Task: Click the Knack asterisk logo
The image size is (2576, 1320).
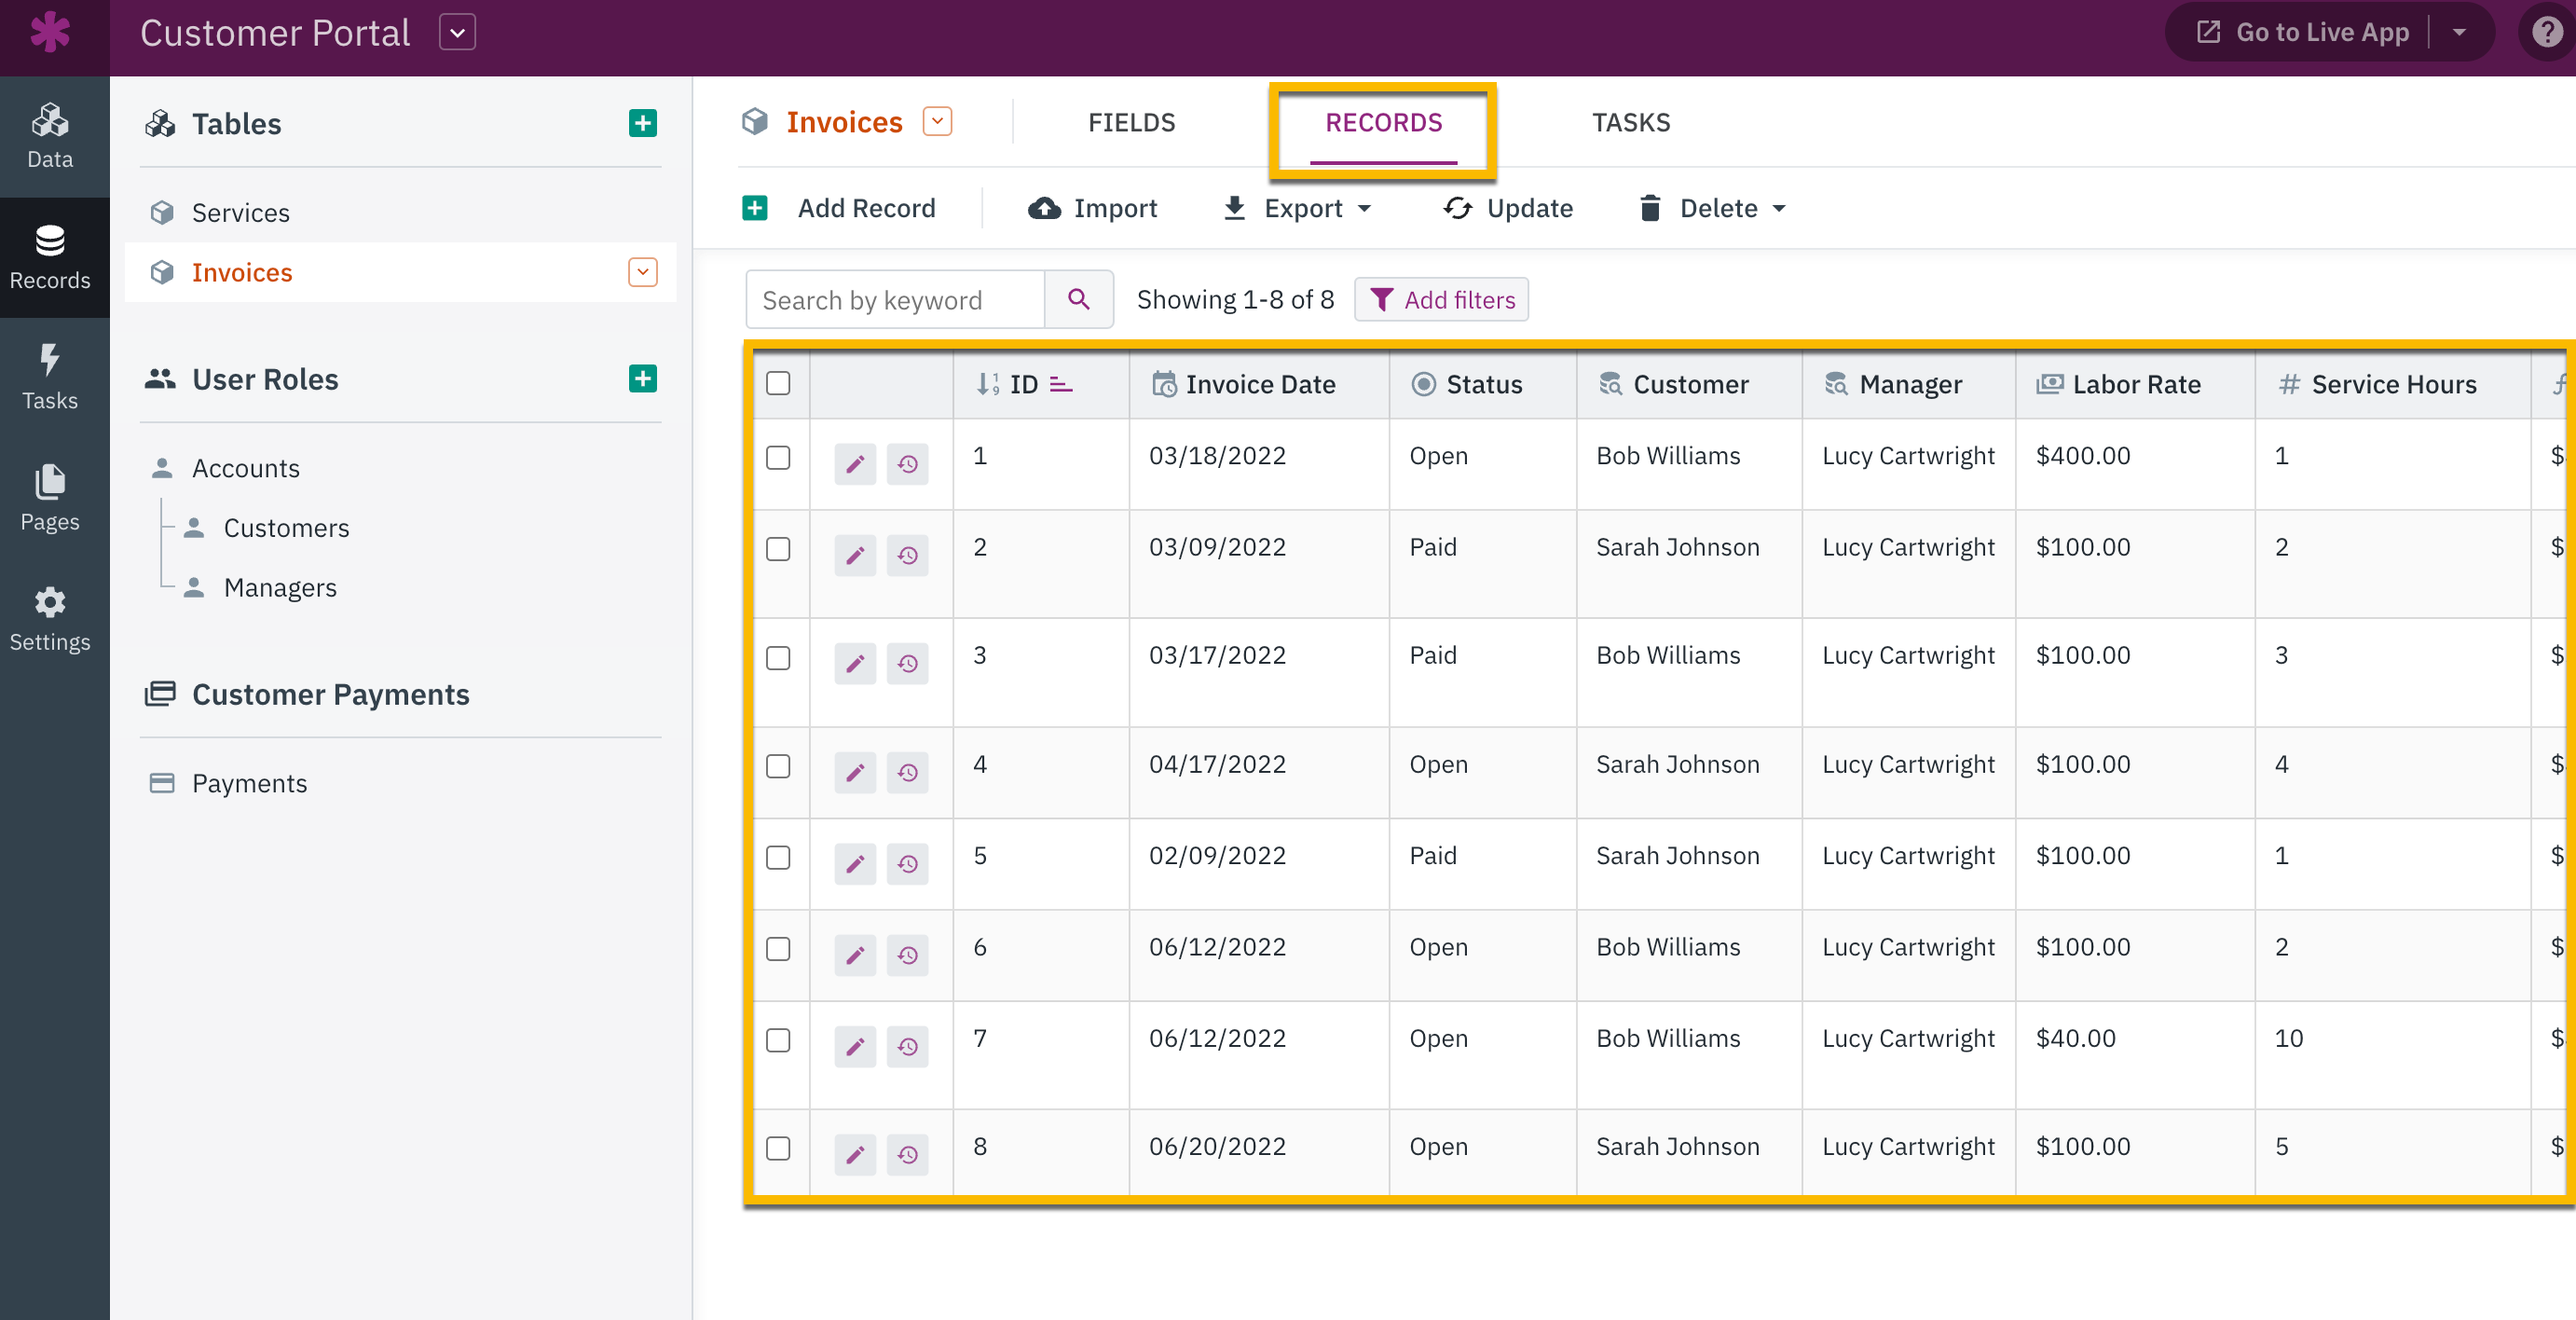Action: coord(50,32)
